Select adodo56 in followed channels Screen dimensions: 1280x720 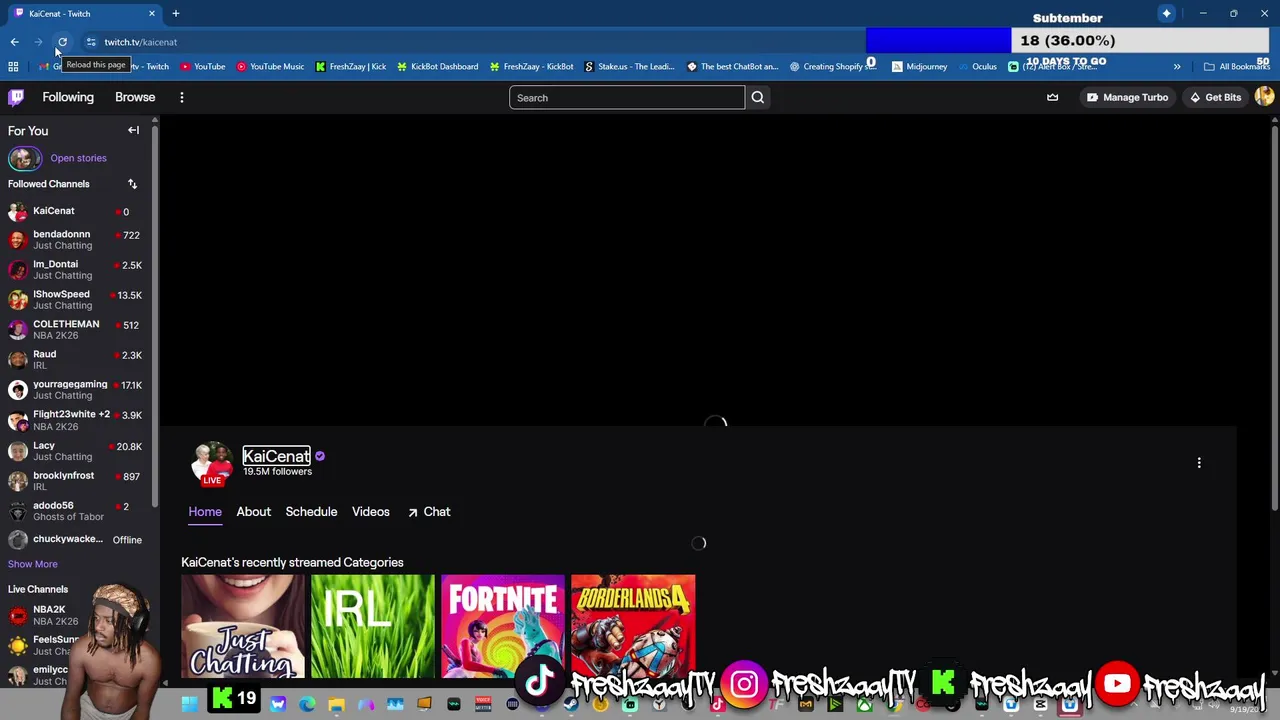[x=76, y=511]
